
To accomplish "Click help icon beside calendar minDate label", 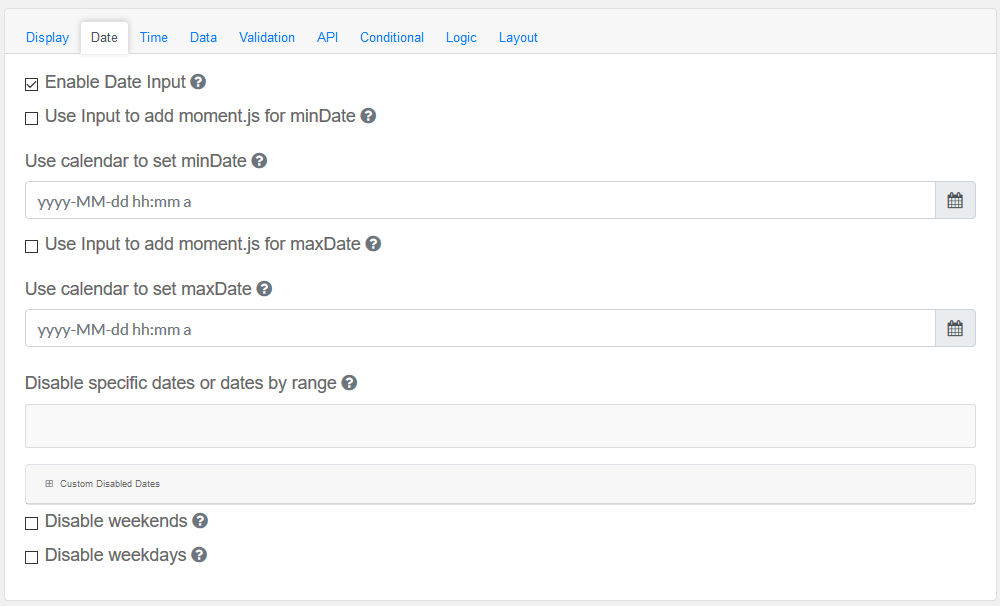I will click(259, 161).
